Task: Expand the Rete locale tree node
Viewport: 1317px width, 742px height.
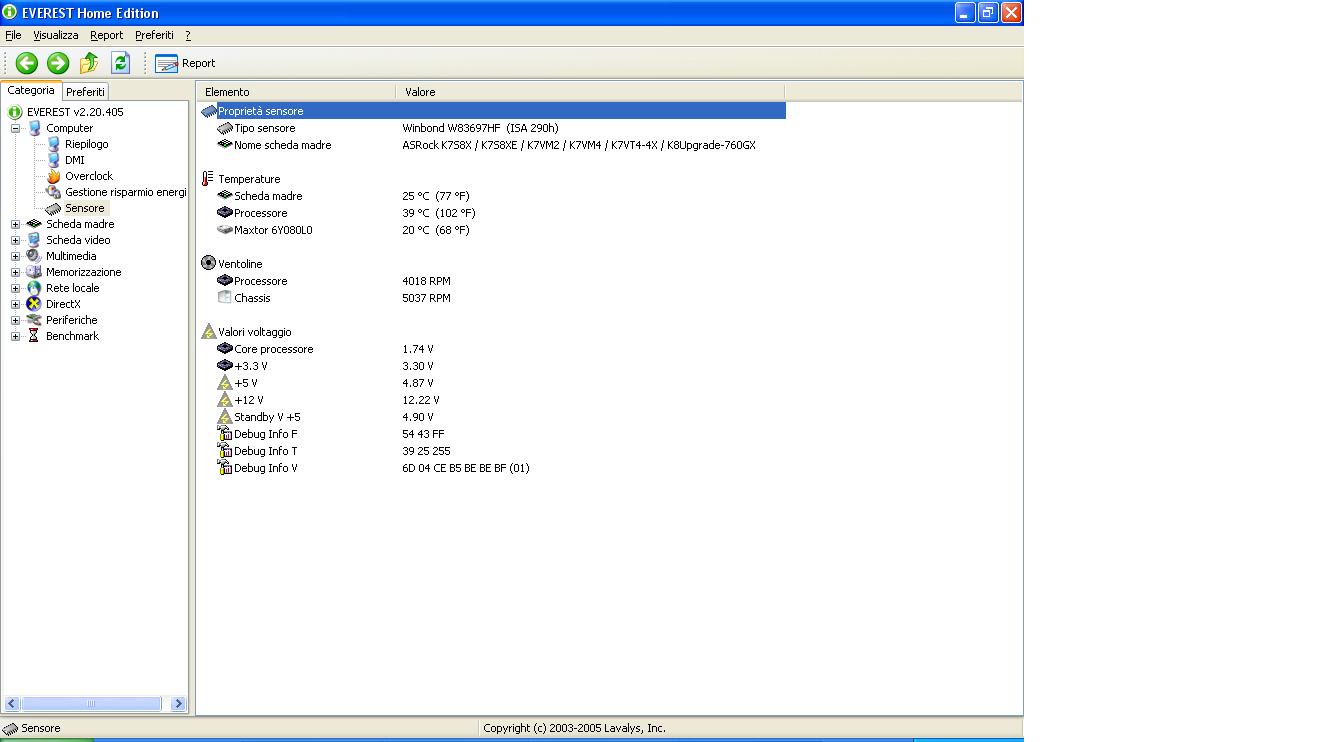Action: click(15, 288)
